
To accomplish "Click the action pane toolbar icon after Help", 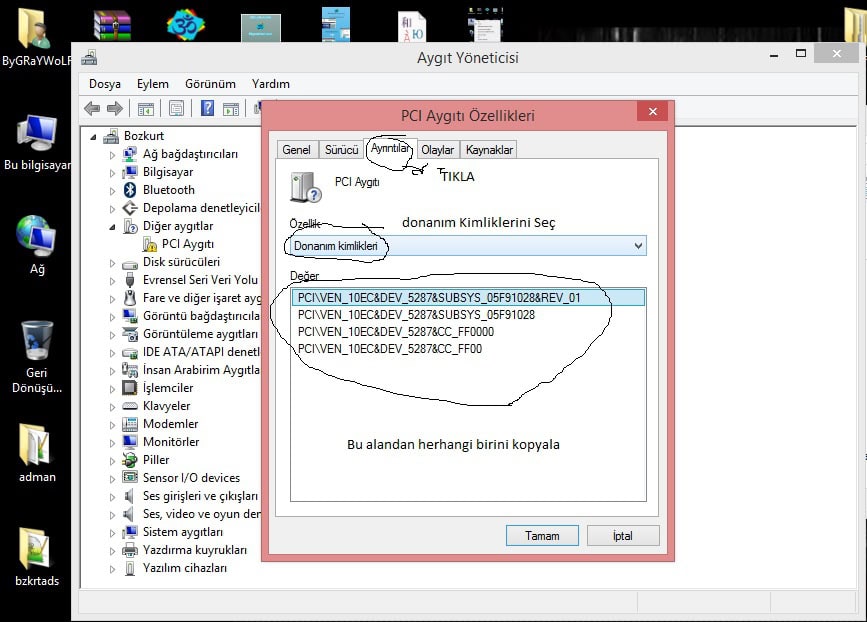I will click(x=231, y=109).
